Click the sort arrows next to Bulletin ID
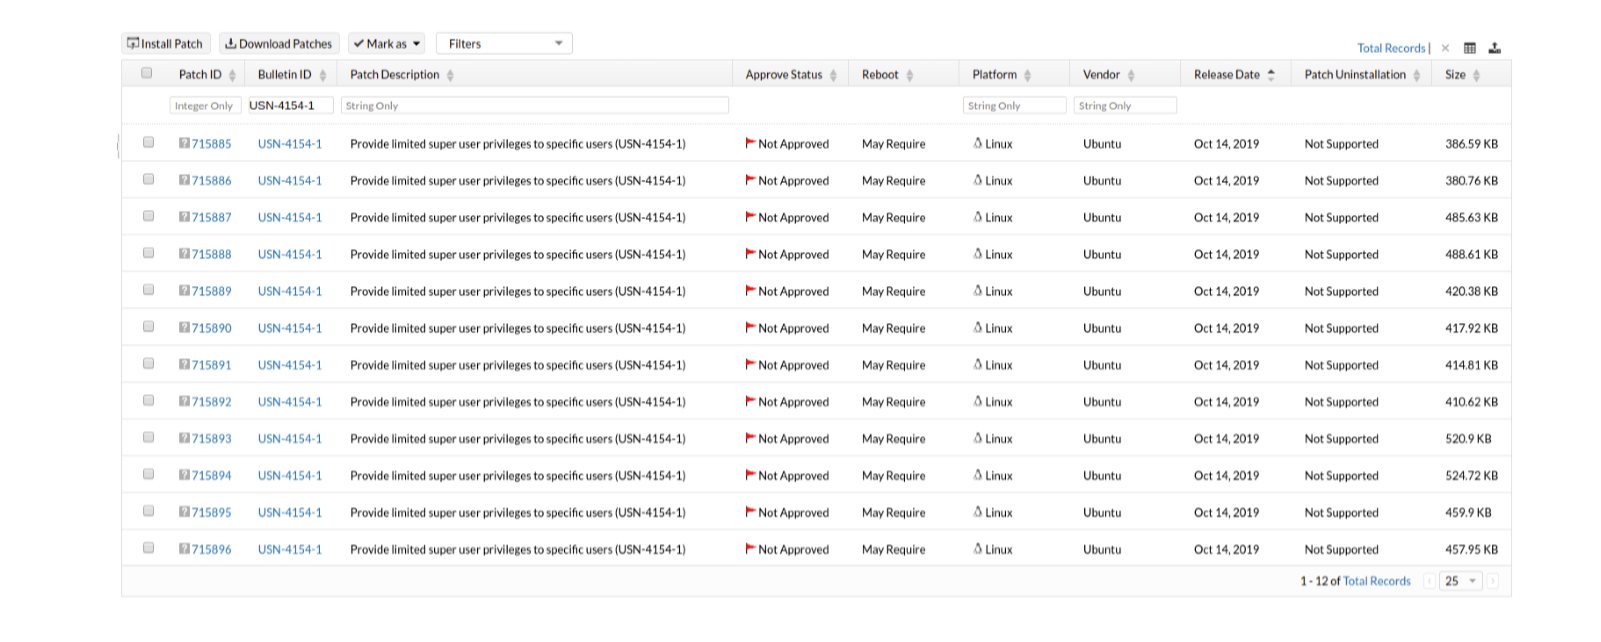1601x642 pixels. [322, 75]
